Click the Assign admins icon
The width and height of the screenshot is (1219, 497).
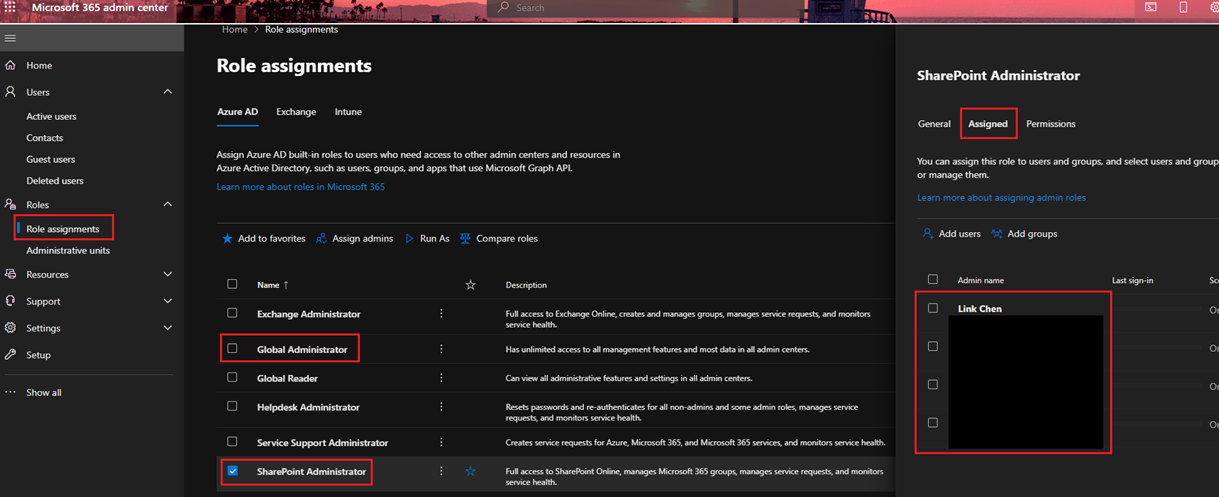[x=321, y=238]
